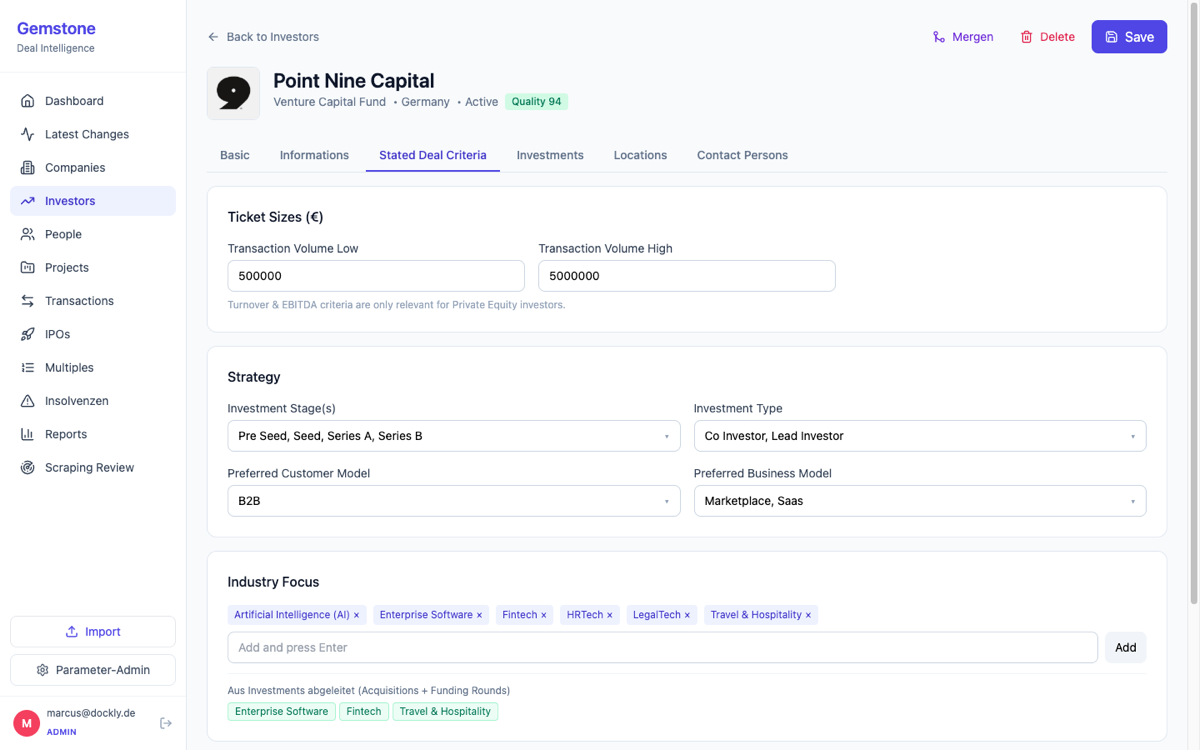Screen dimensions: 1200x750
Task: Click the People users icon
Action: tap(27, 234)
